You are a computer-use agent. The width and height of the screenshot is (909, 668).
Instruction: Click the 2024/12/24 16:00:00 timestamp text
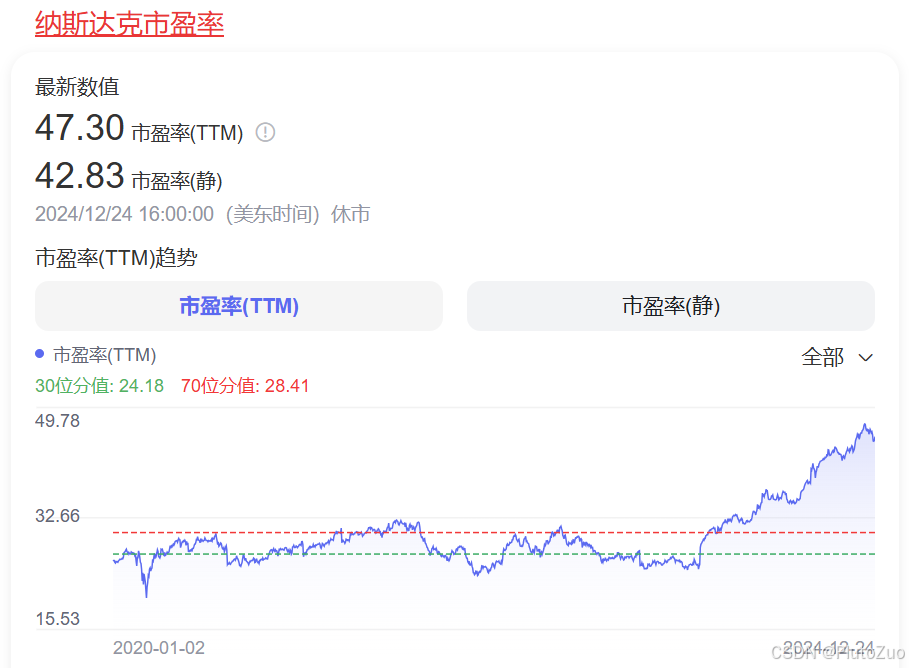(x=124, y=214)
